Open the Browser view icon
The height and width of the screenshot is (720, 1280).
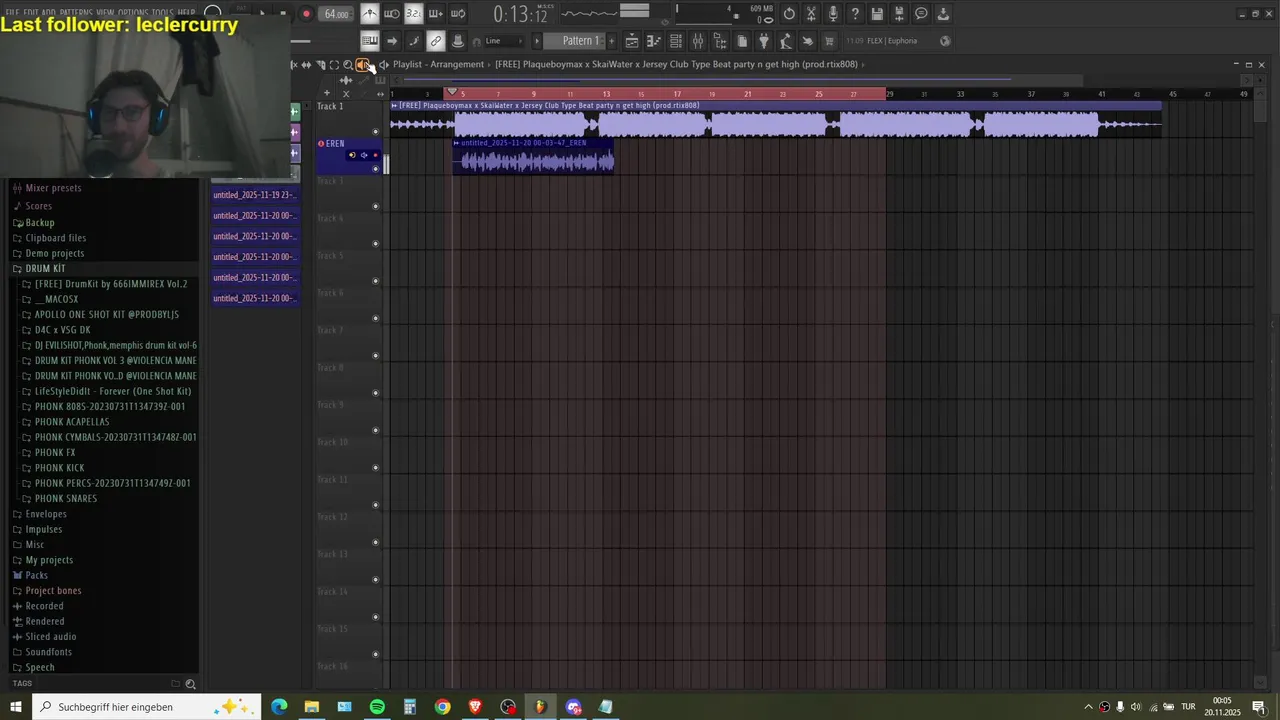pyautogui.click(x=720, y=41)
